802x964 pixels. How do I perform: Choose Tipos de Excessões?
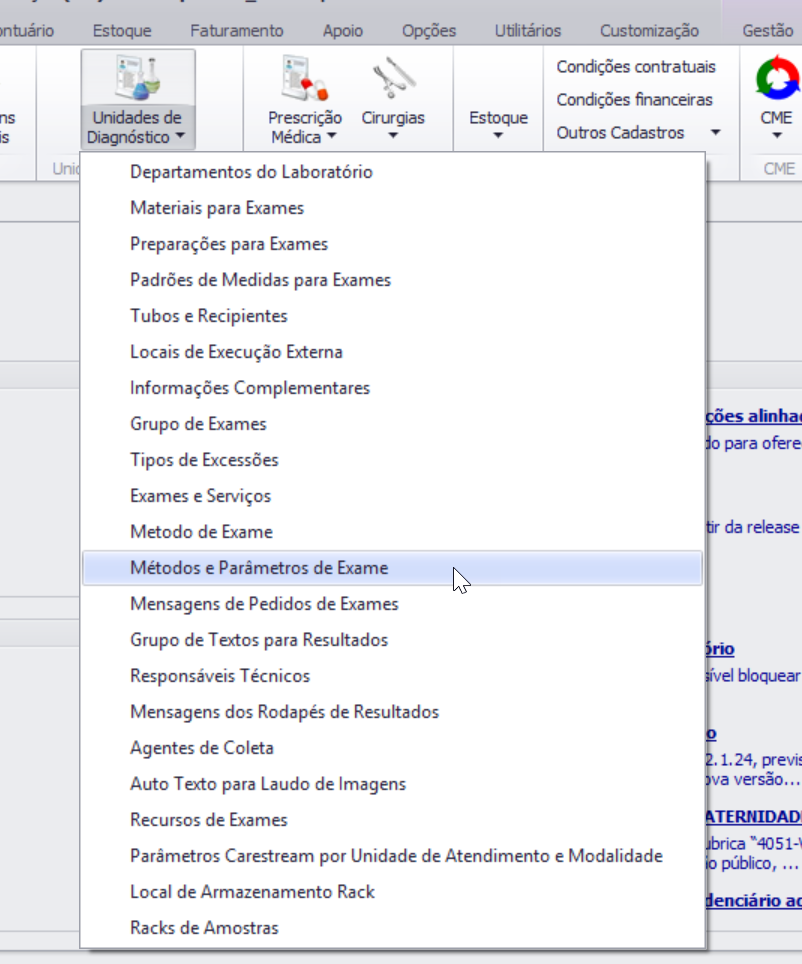coord(392,459)
